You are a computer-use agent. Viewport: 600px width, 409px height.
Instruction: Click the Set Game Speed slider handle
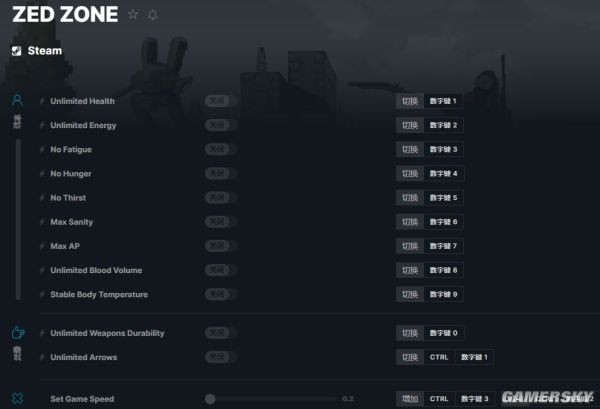[210, 399]
